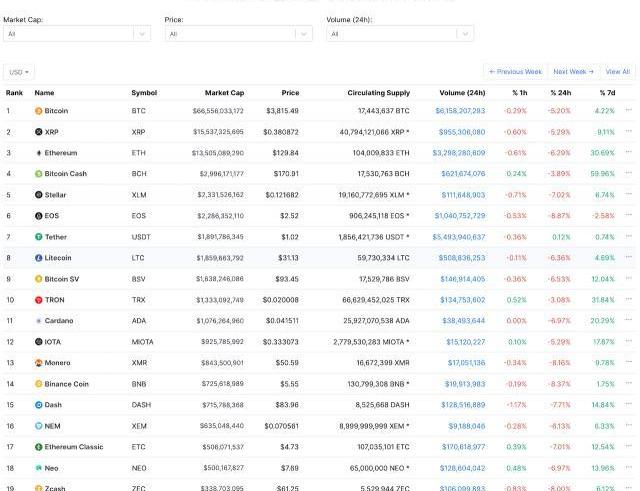Viewport: 640px width, 491px height.
Task: Click the Monero coin logo icon
Action: pos(38,363)
